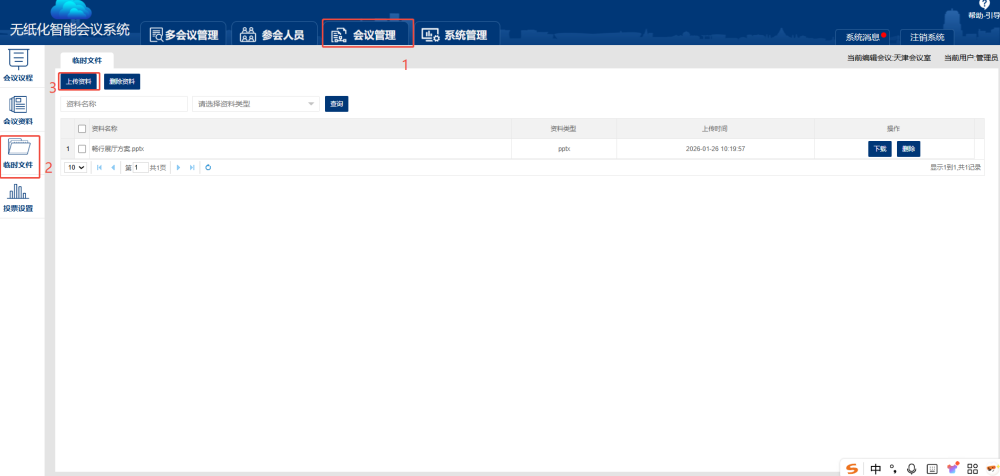The width and height of the screenshot is (1000, 476).
Task: Click the 显示1到1,共1记录 status text
Action: point(955,167)
